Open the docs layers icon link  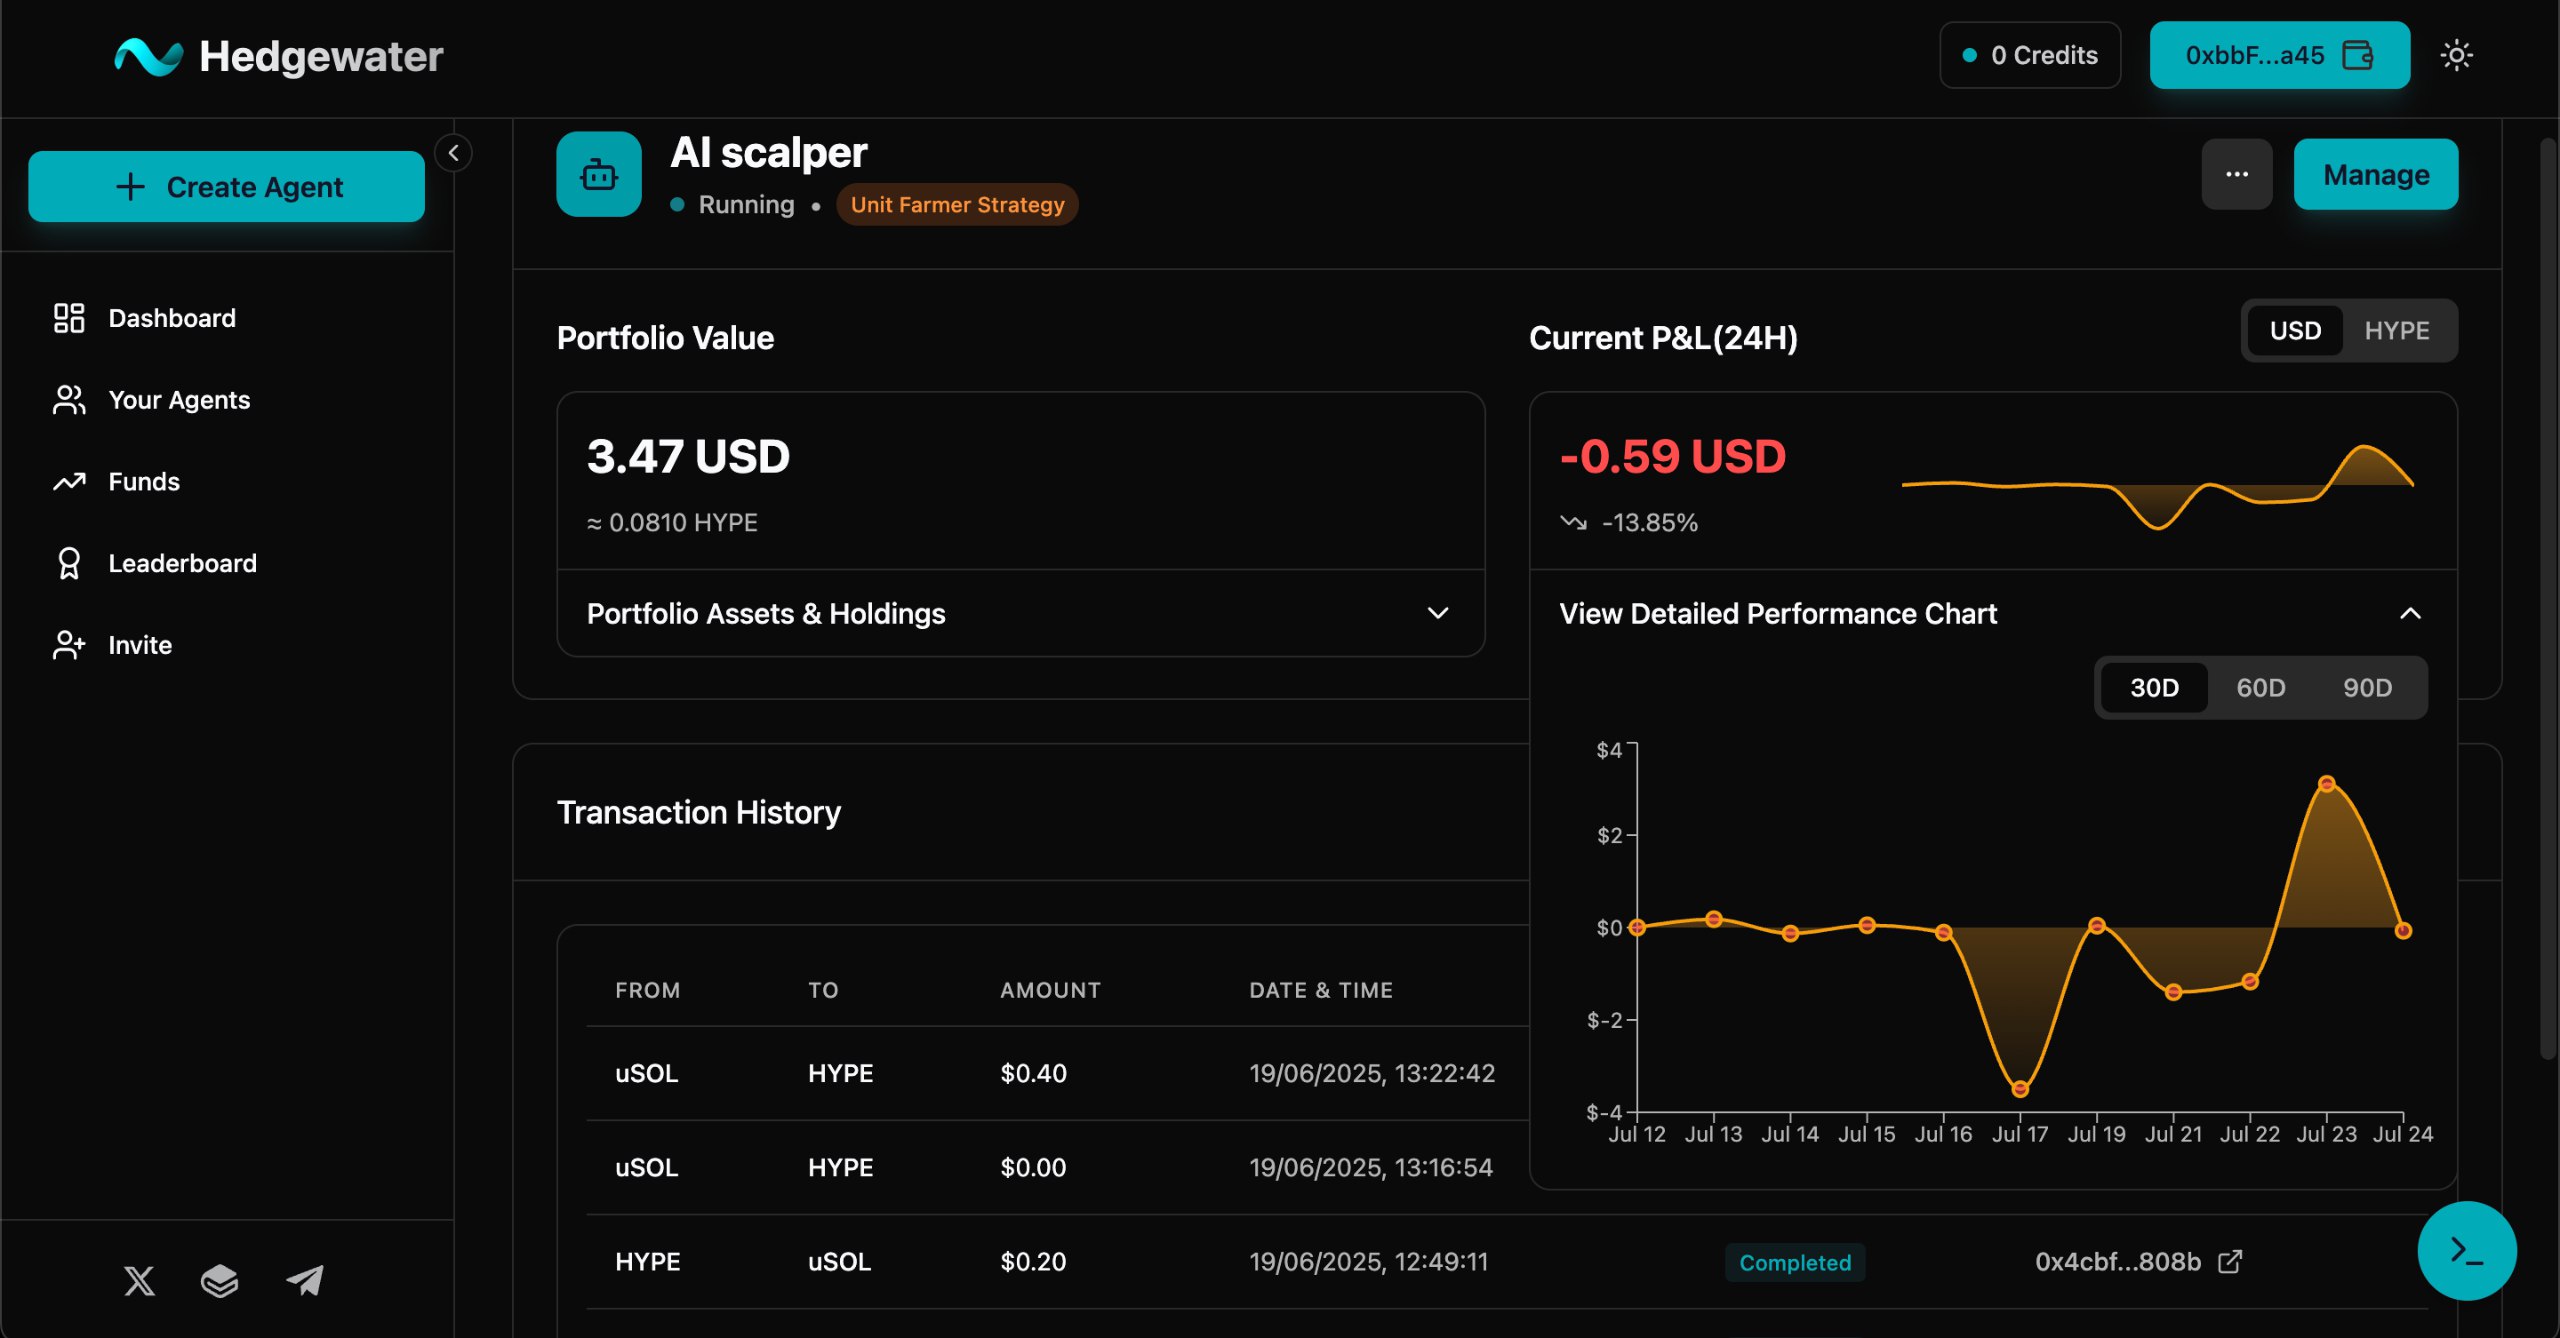[x=220, y=1280]
